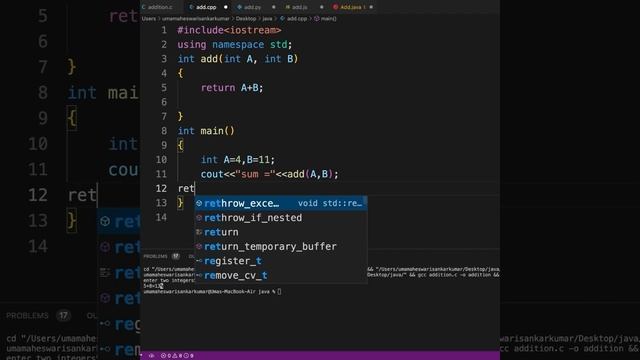Click Users in the breadcrumb path
Image resolution: width=640 pixels, height=360 pixels.
(x=149, y=18)
